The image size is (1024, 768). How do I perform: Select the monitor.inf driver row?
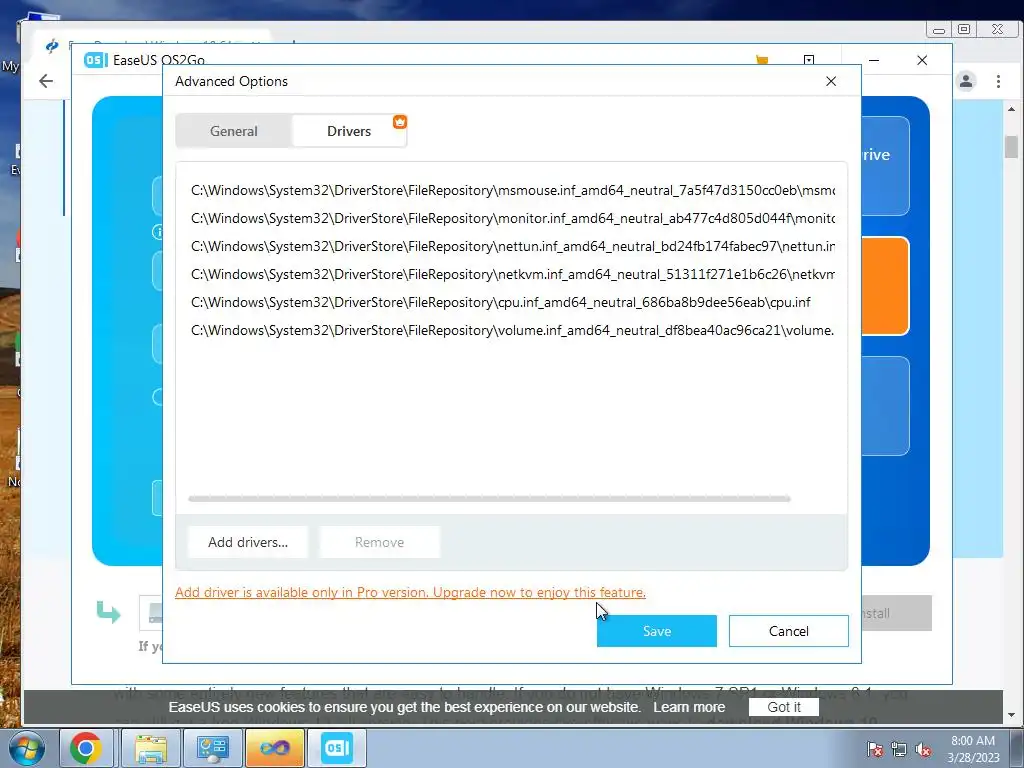tap(513, 218)
